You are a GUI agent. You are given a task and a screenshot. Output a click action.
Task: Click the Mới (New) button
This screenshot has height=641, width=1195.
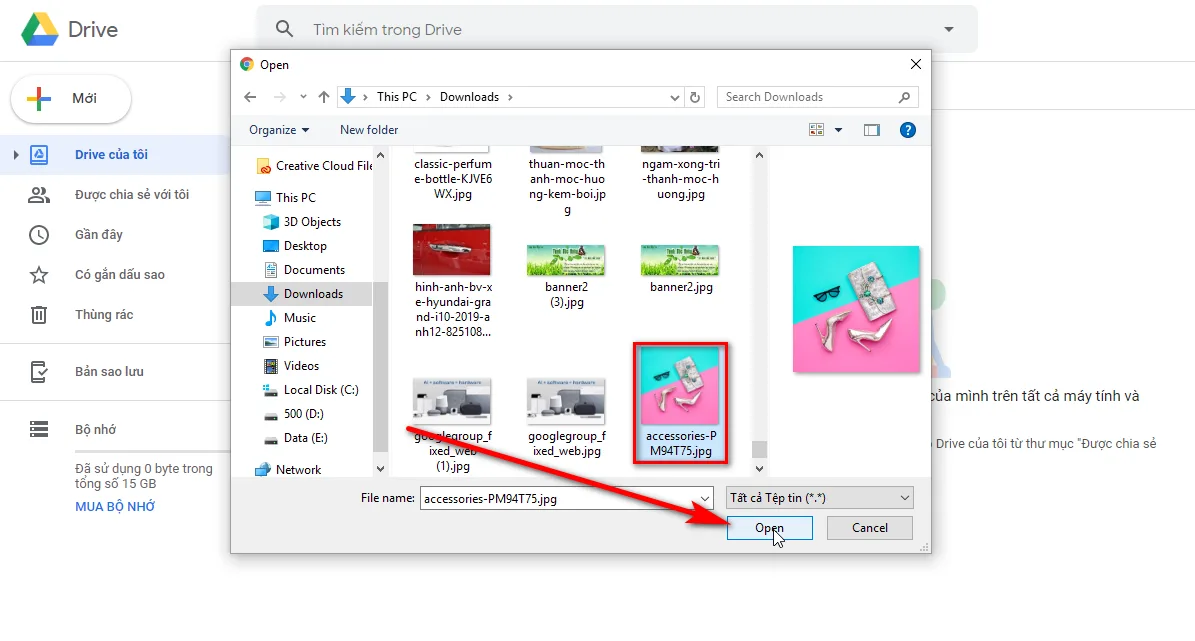point(71,98)
